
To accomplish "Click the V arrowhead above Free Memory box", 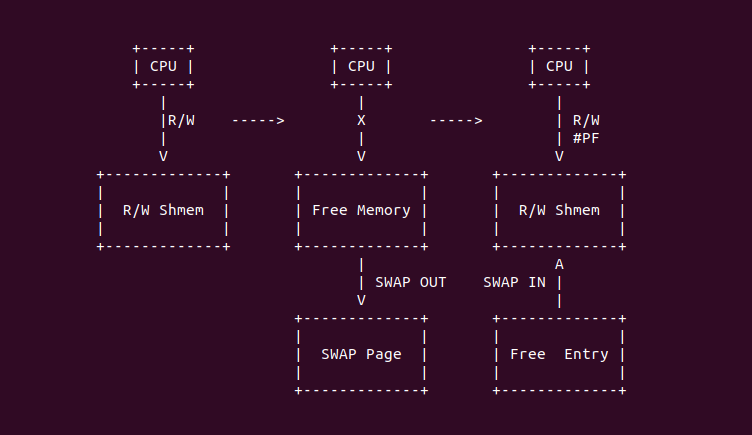I will click(361, 156).
